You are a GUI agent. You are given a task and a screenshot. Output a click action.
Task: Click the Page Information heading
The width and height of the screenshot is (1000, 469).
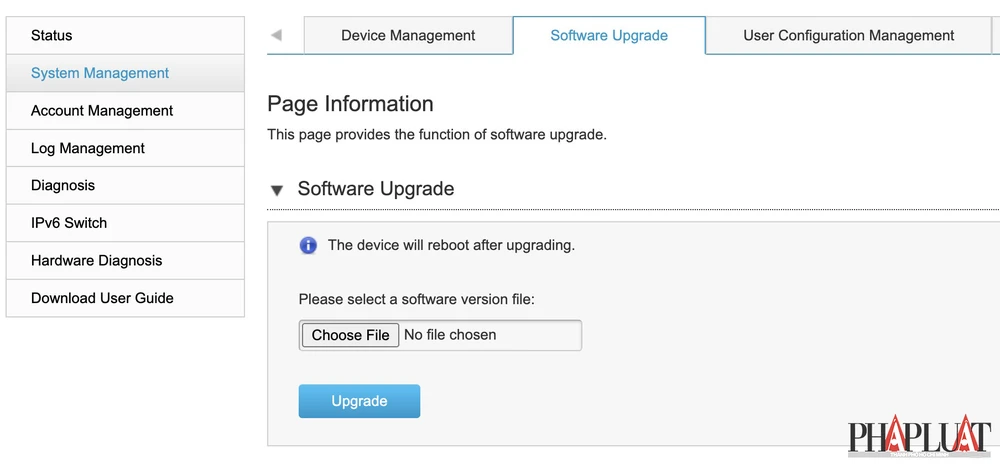pos(350,104)
